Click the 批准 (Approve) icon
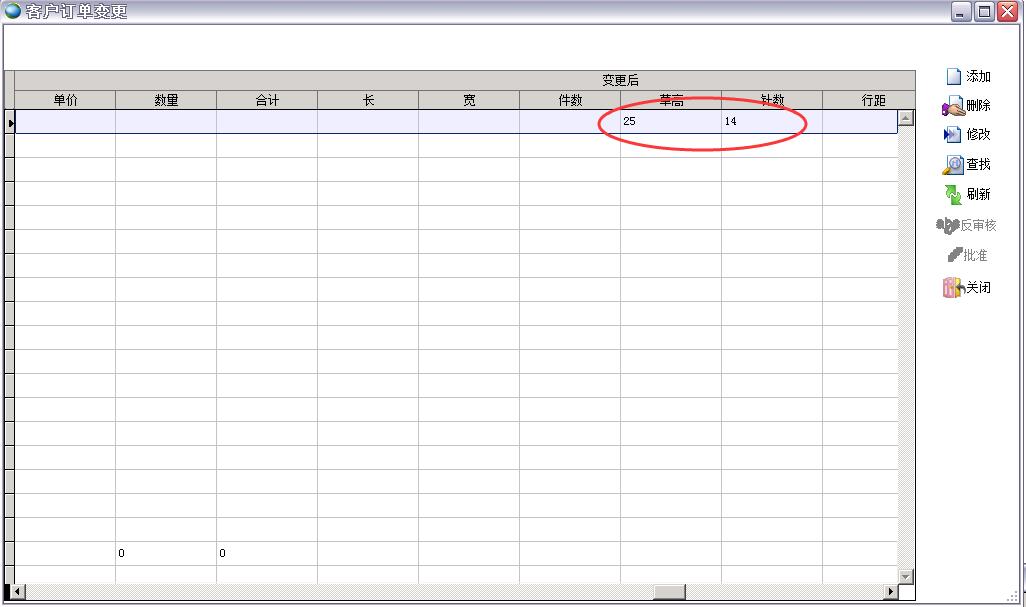This screenshot has width=1026, height=607. [955, 256]
